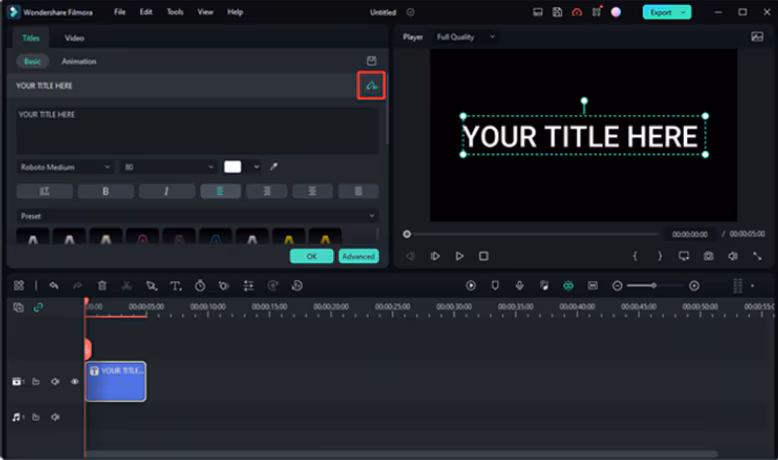
Task: Click the playback progress slider handle
Action: (x=407, y=234)
